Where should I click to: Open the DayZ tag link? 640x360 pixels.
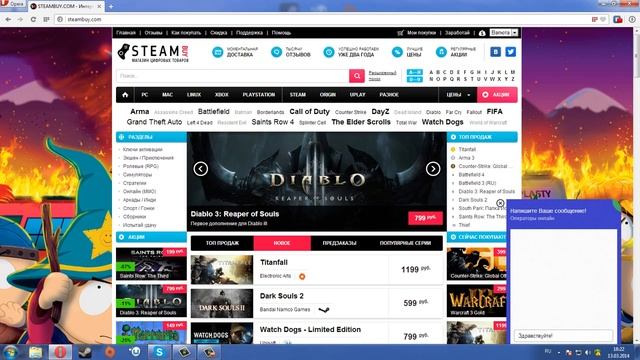coord(380,111)
